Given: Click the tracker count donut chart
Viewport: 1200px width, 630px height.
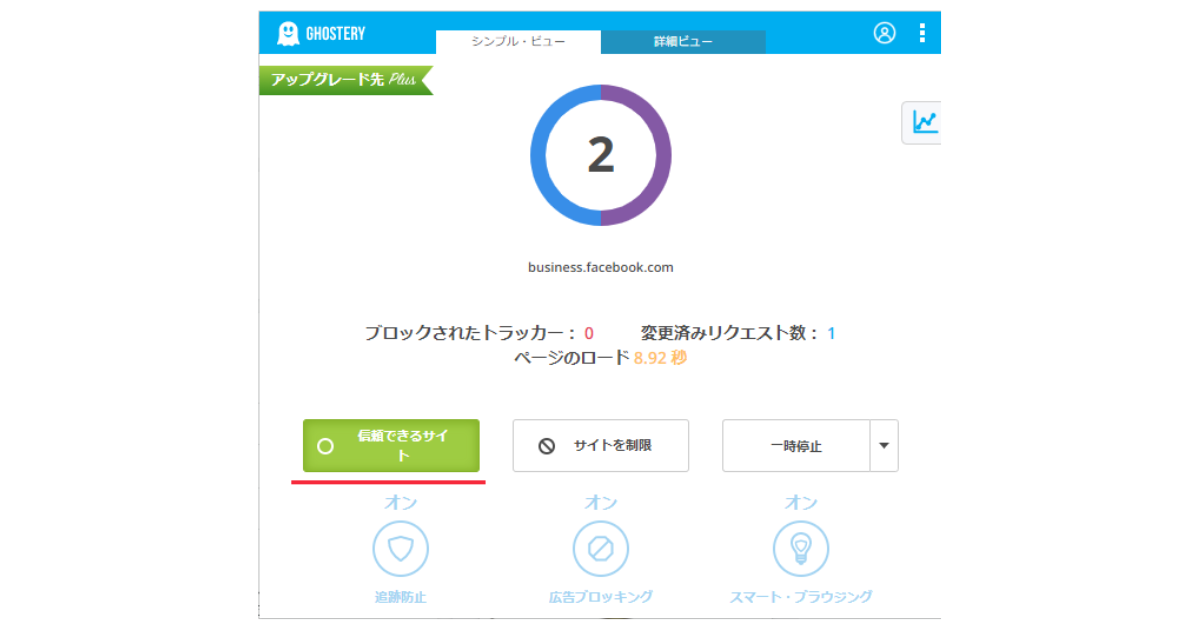Looking at the screenshot, I should 601,155.
